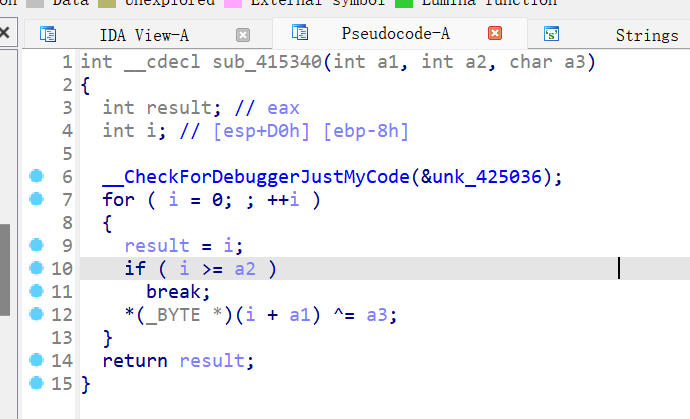
Task: Toggle breakpoint dot on line 12
Action: 37,314
